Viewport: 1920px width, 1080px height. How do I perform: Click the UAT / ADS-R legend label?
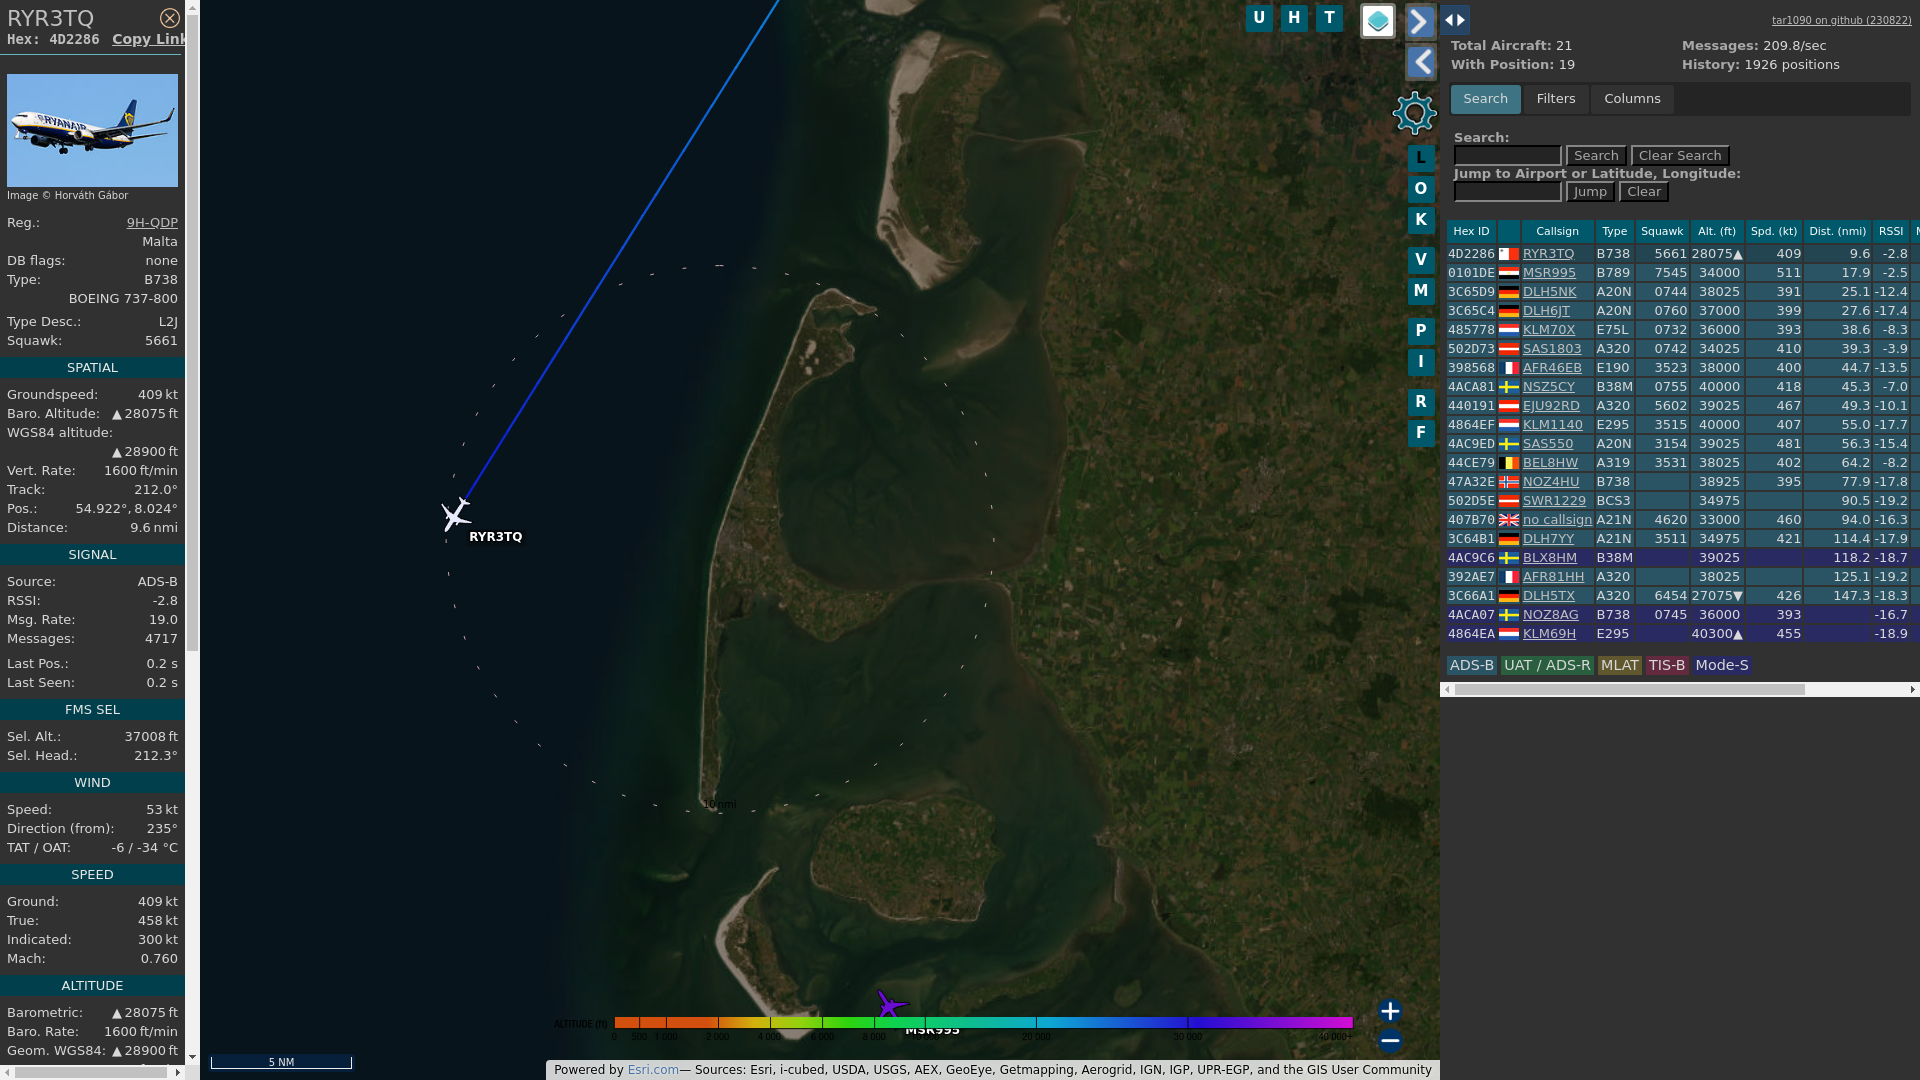tap(1546, 666)
